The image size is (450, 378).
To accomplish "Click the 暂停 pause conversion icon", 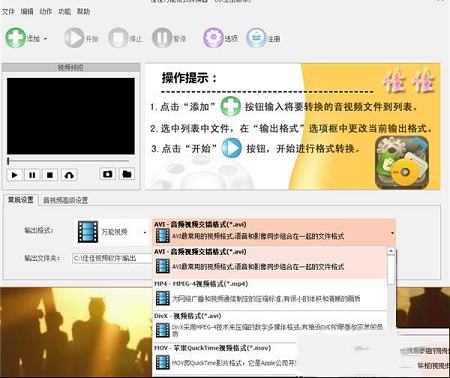I will point(162,38).
